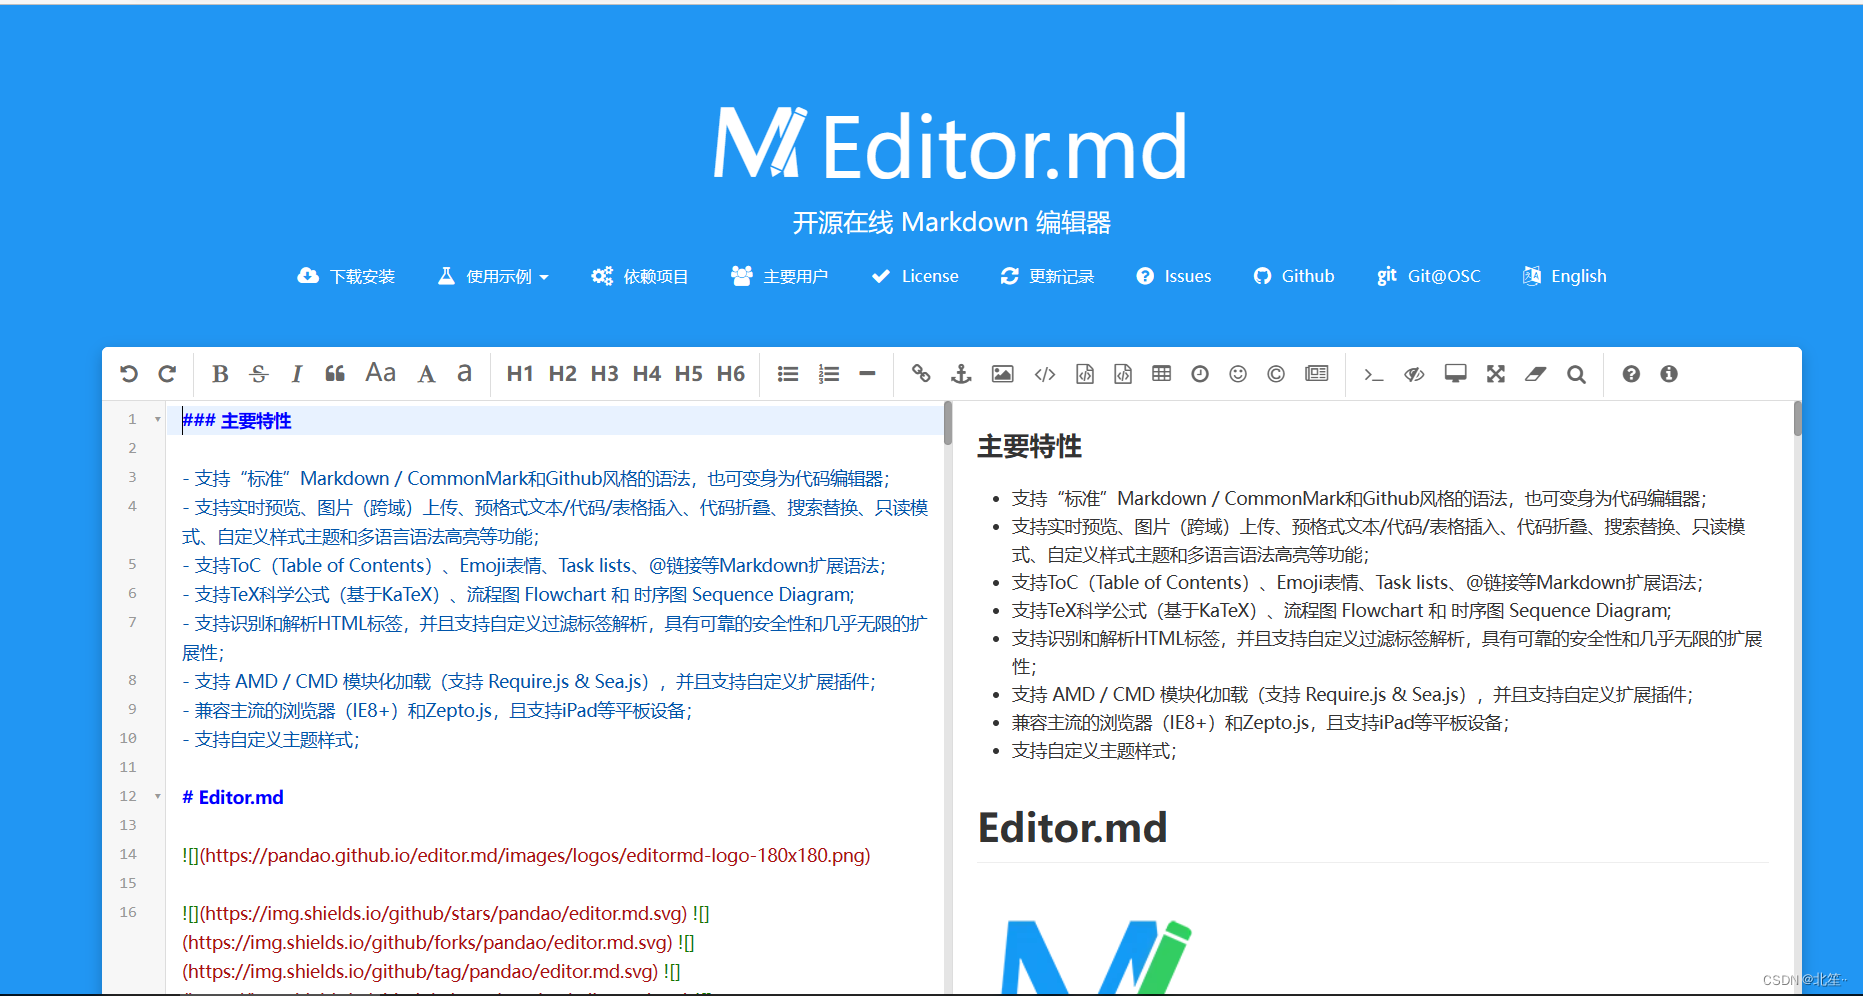Viewport: 1863px width, 996px height.
Task: Insert a horizontal rule
Action: [867, 374]
